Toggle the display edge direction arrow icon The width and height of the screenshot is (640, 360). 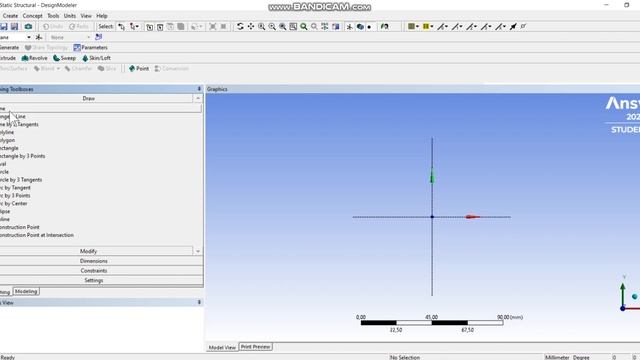(x=513, y=27)
